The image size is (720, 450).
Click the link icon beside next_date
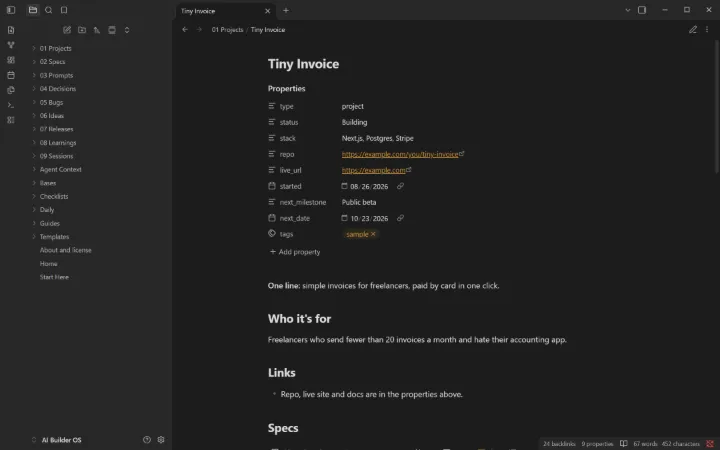pyautogui.click(x=400, y=218)
